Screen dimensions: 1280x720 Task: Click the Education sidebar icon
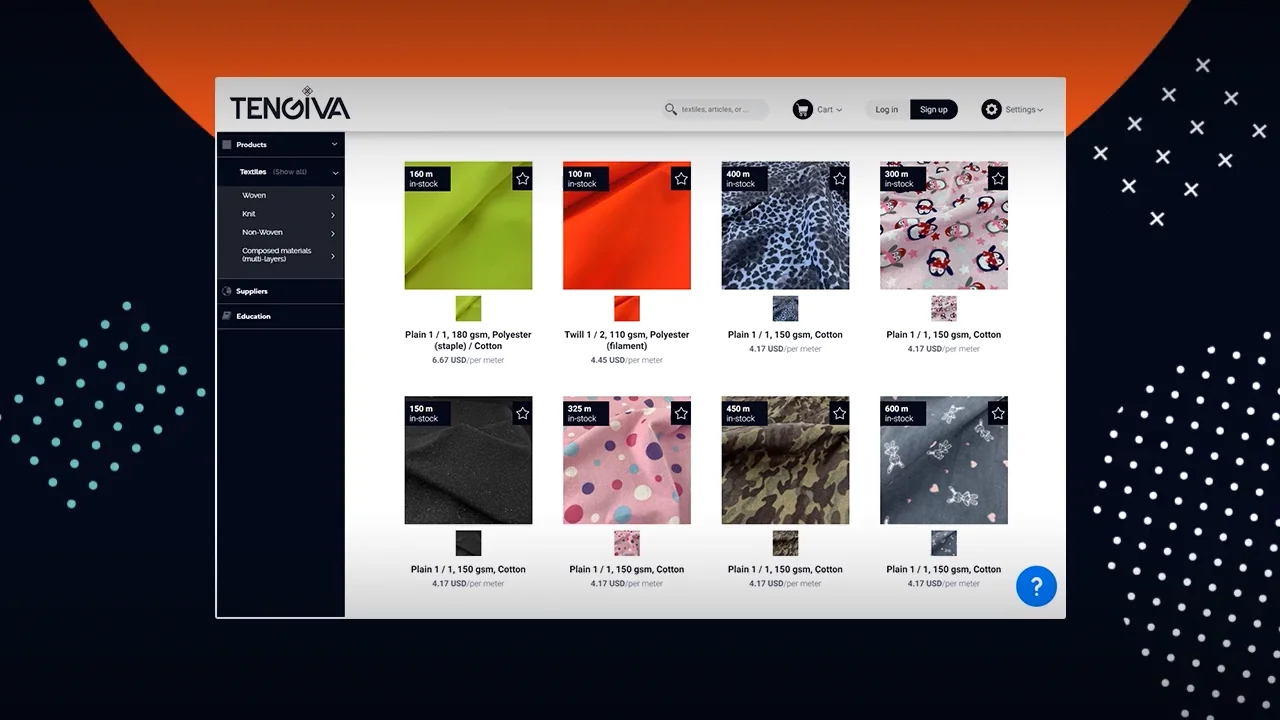click(227, 316)
